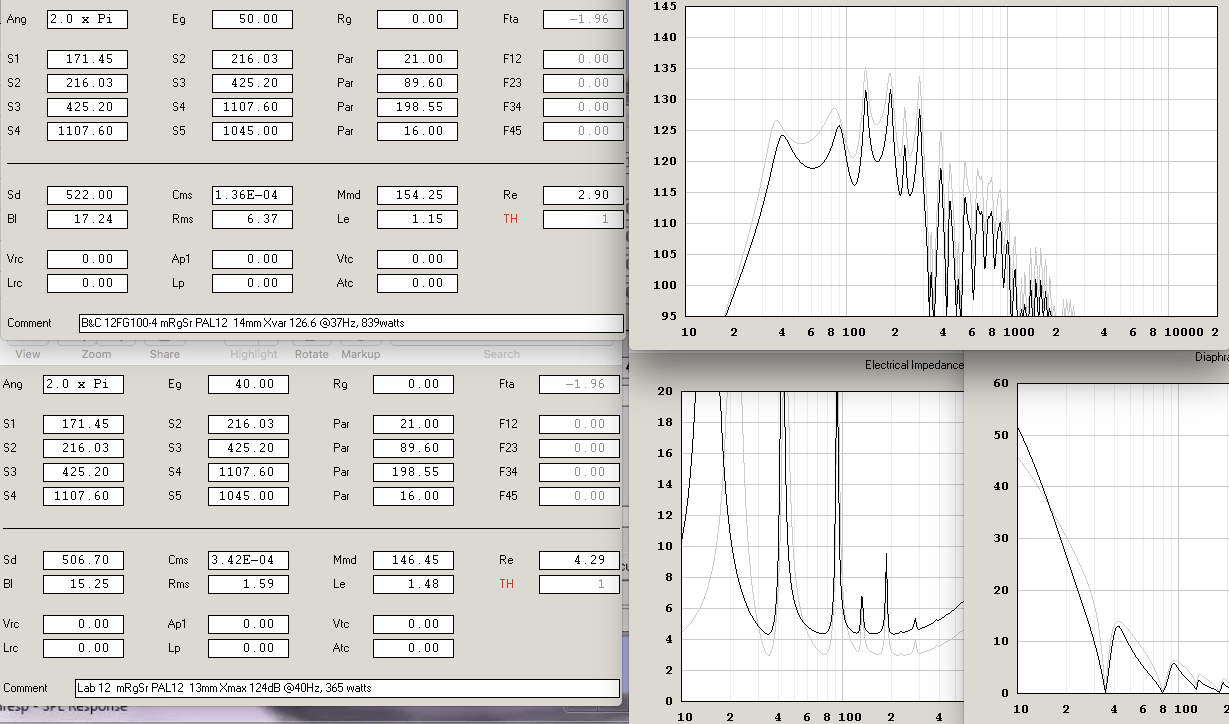Click the Mmd field showing 146.45

(413, 560)
